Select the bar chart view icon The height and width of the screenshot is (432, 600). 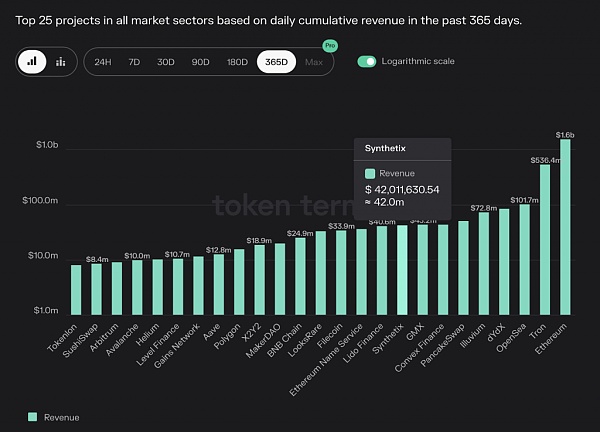click(33, 62)
